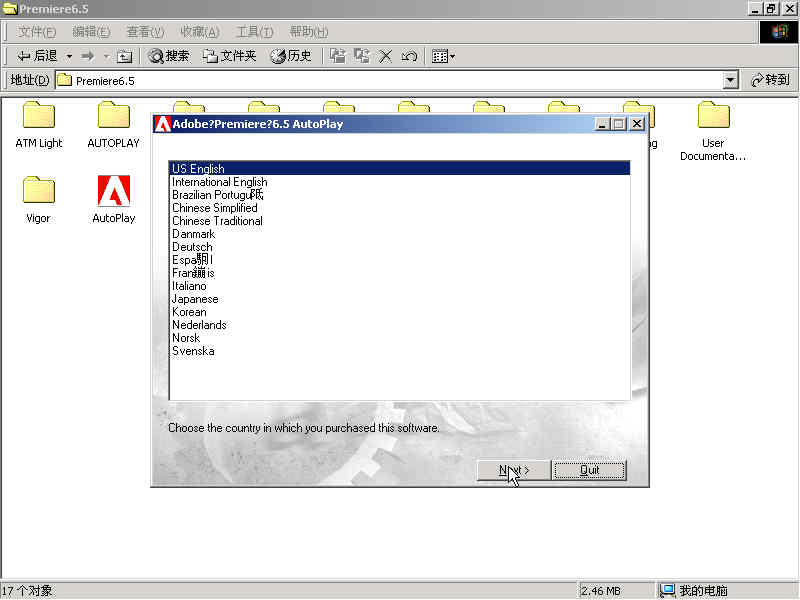The width and height of the screenshot is (800, 600).
Task: Click Next > in the AutoPlay dialog
Action: [x=514, y=470]
